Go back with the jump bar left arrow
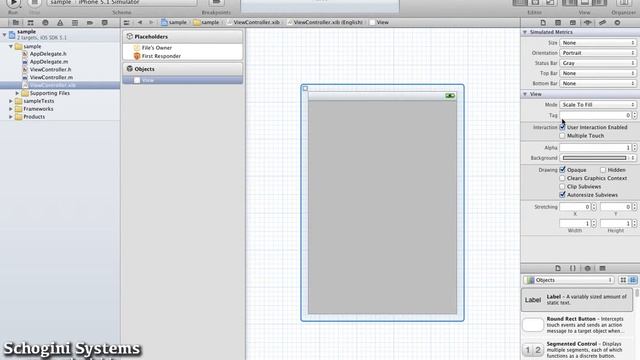This screenshot has height=360, width=640. point(140,22)
